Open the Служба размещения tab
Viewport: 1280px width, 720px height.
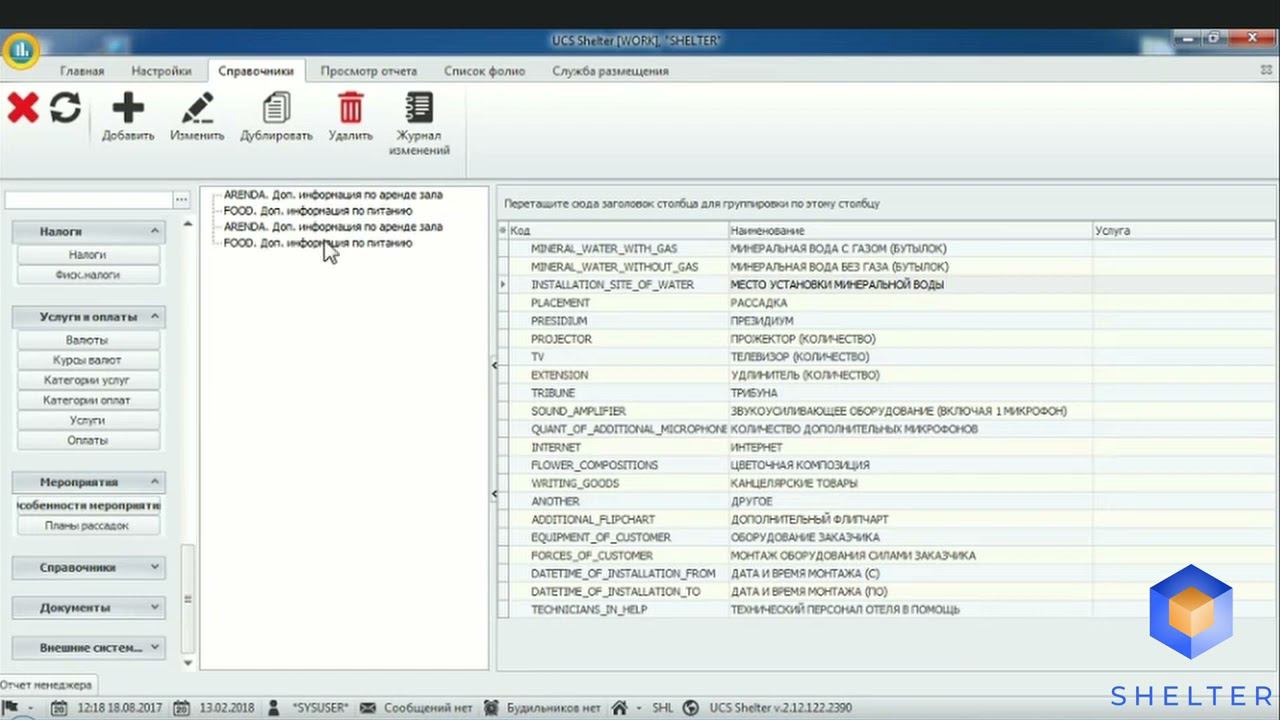point(610,71)
